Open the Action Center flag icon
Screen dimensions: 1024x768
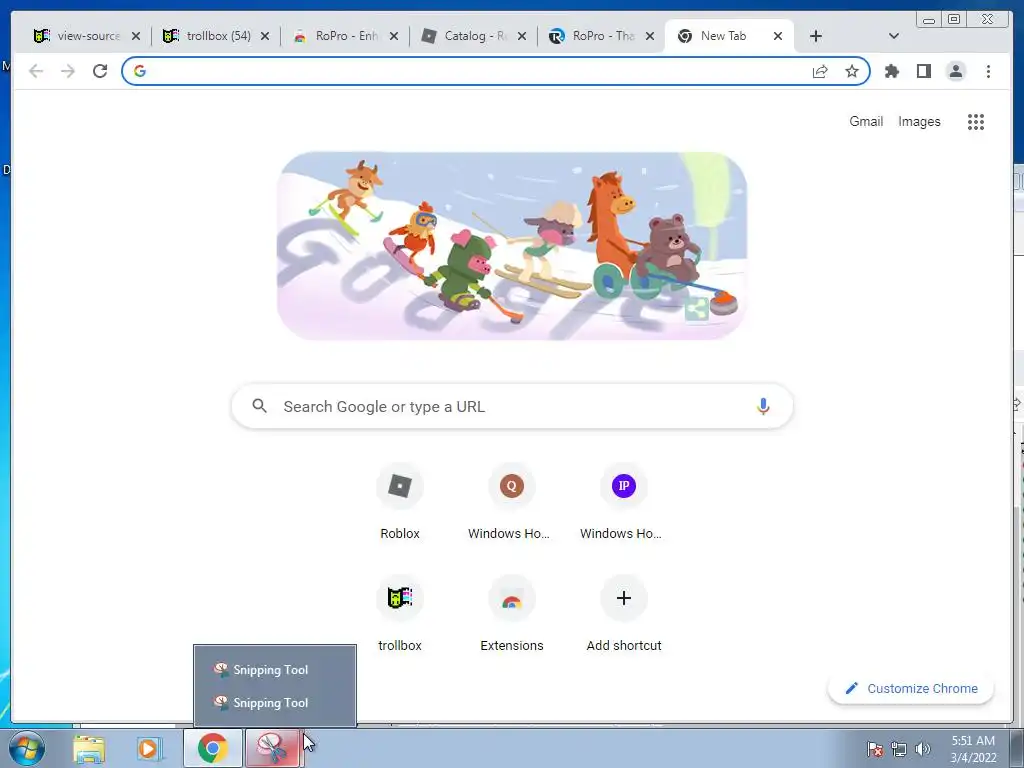click(x=875, y=749)
